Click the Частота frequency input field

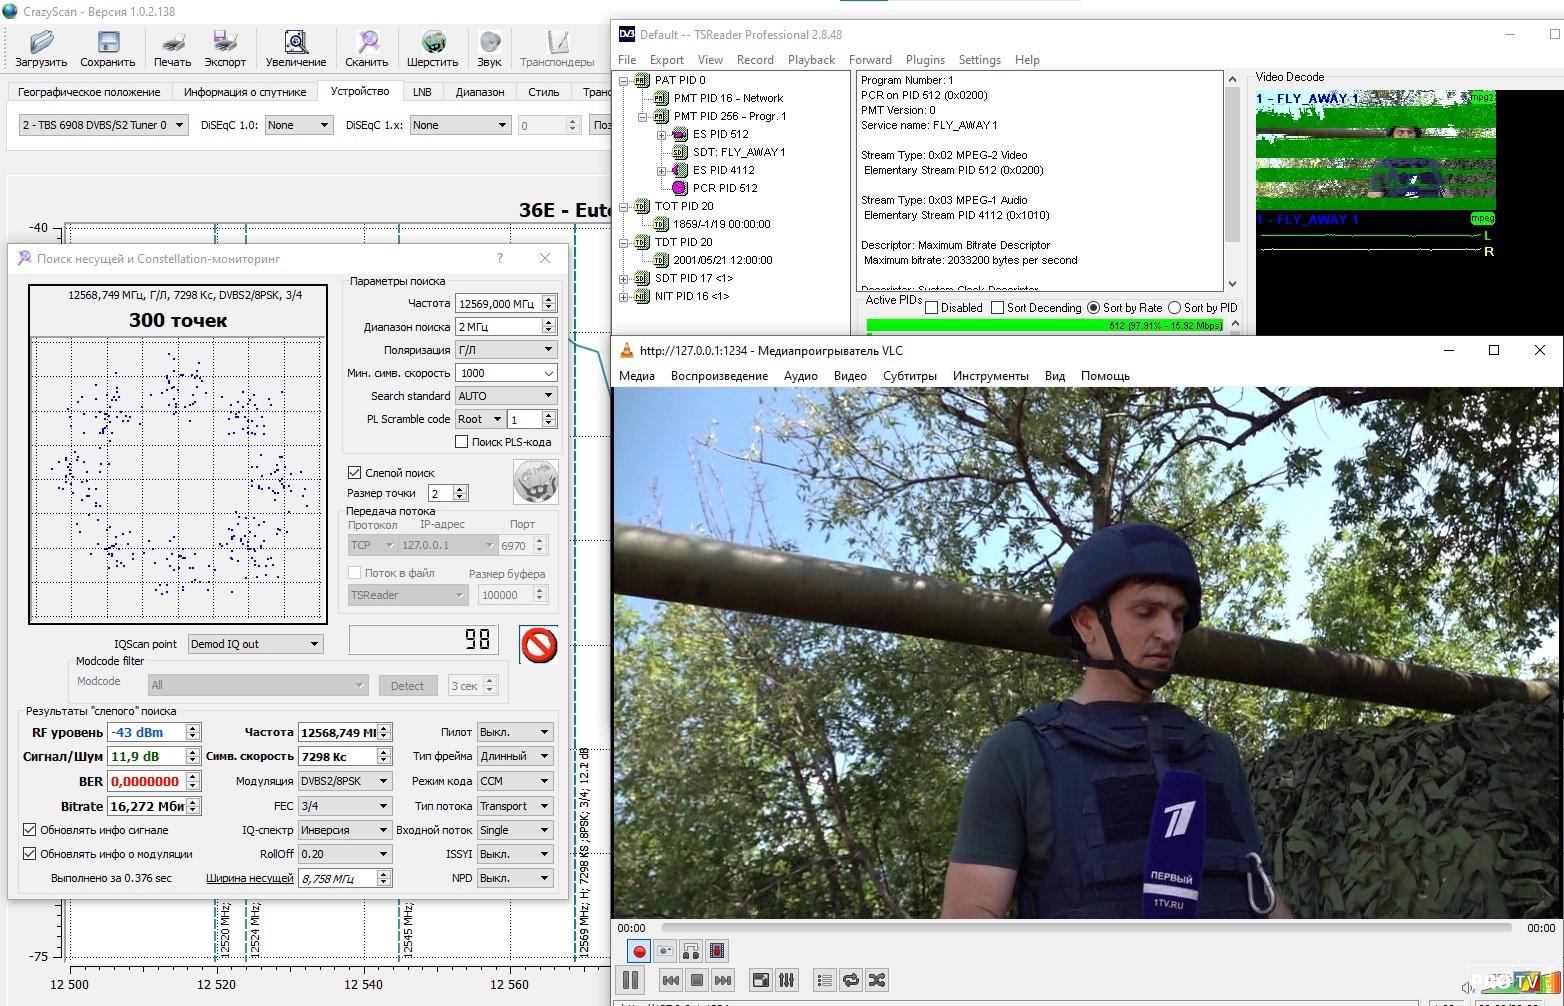(x=498, y=303)
